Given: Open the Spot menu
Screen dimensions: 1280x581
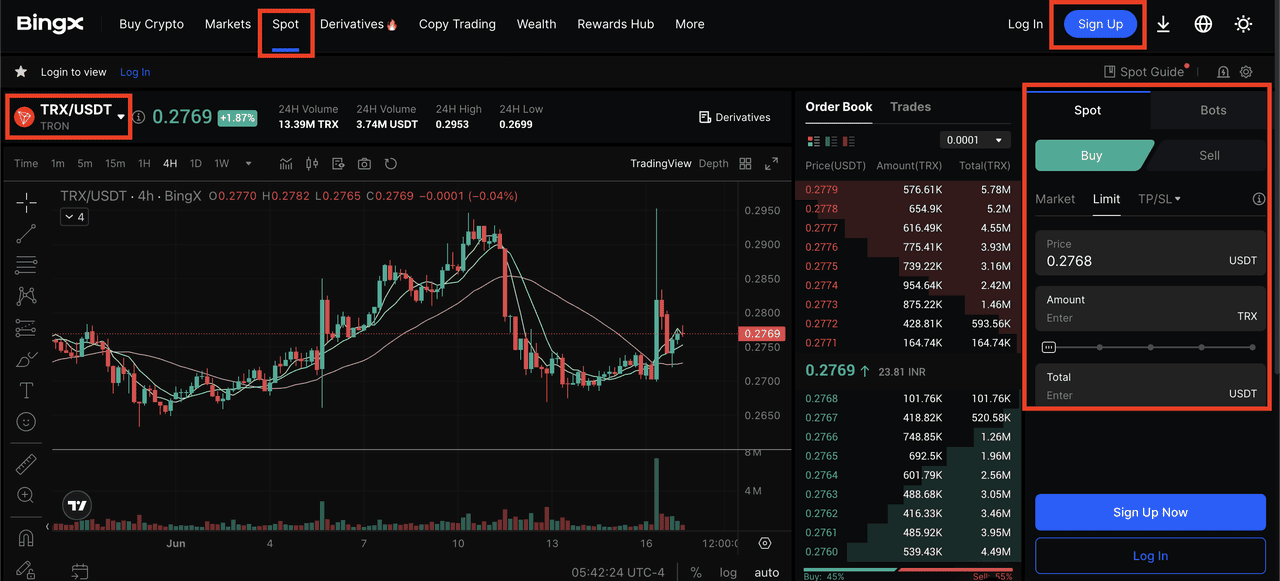Looking at the screenshot, I should pos(285,24).
